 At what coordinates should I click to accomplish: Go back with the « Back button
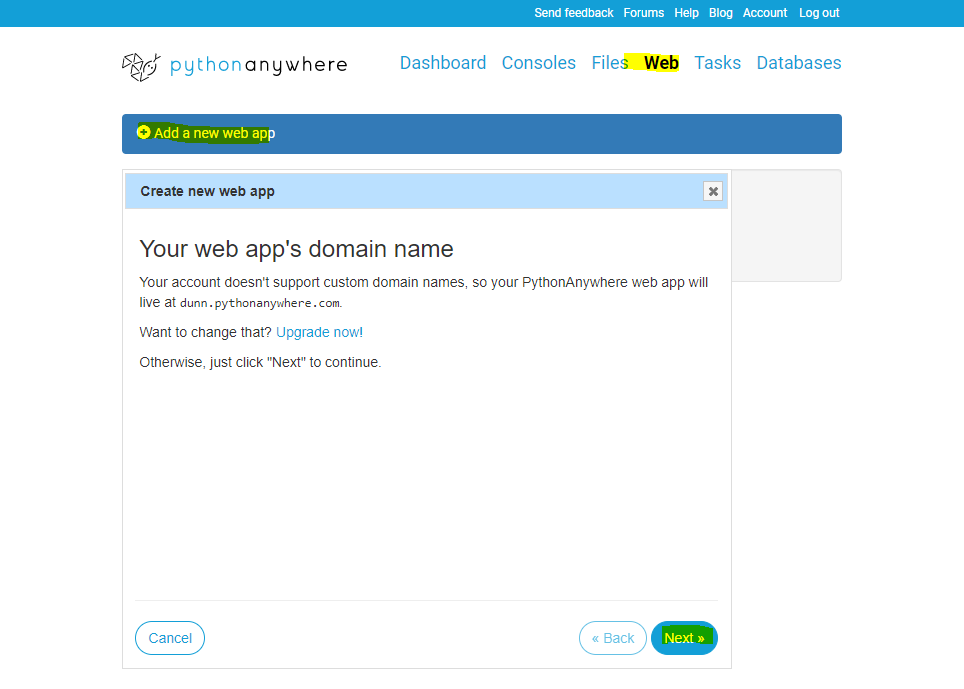pos(612,638)
